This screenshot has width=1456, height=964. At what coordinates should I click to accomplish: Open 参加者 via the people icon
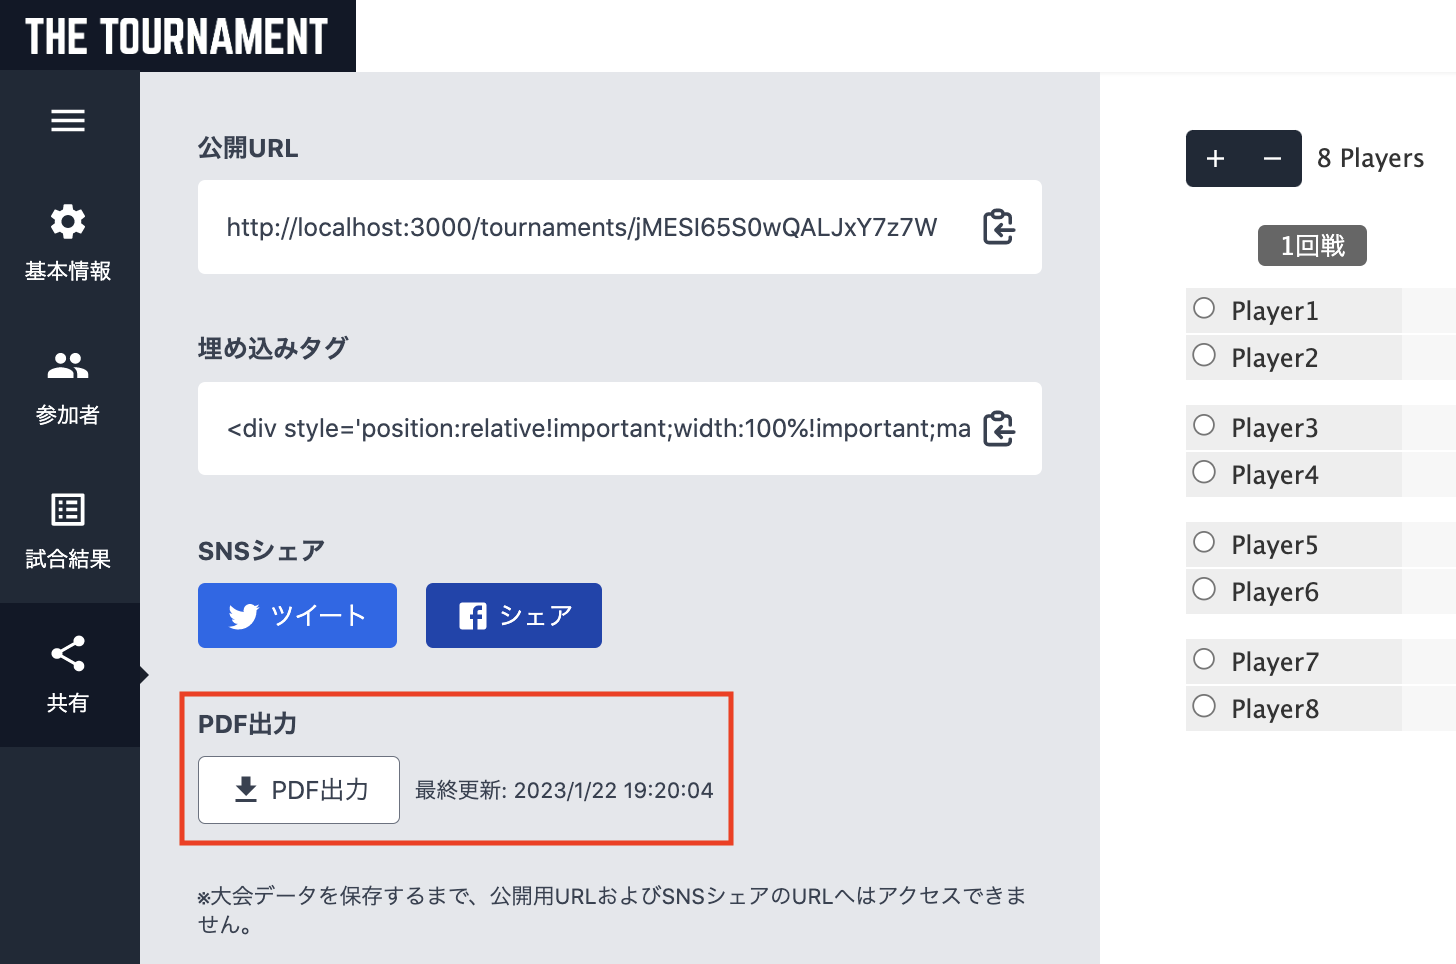point(68,366)
